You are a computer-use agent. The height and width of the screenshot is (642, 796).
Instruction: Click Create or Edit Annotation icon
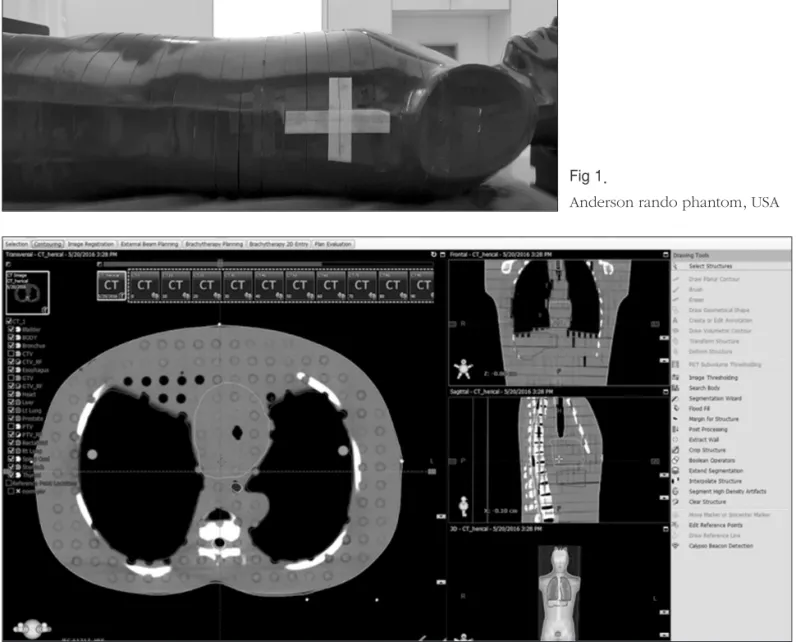[x=676, y=321]
